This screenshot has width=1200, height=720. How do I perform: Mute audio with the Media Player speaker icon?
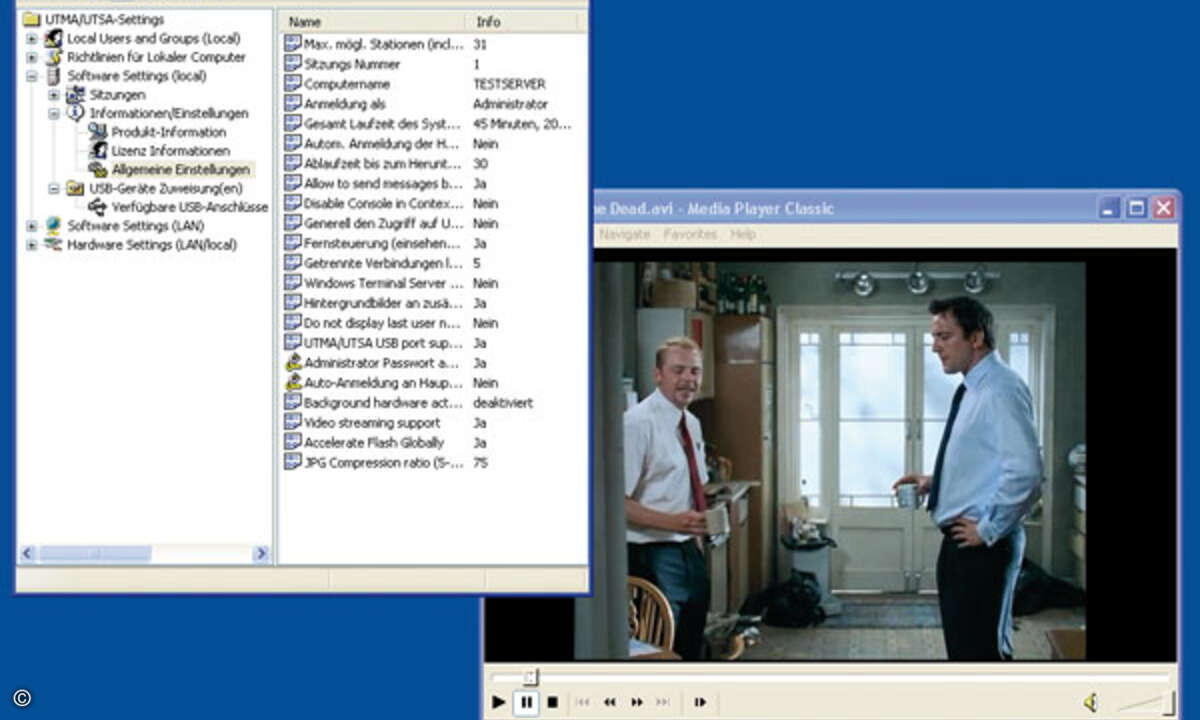point(1091,703)
